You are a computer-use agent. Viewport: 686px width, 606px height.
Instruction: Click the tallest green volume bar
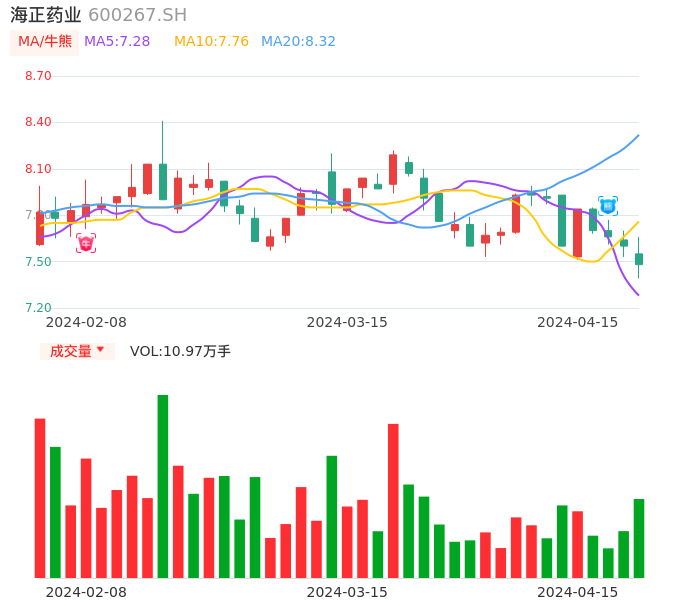click(x=163, y=486)
